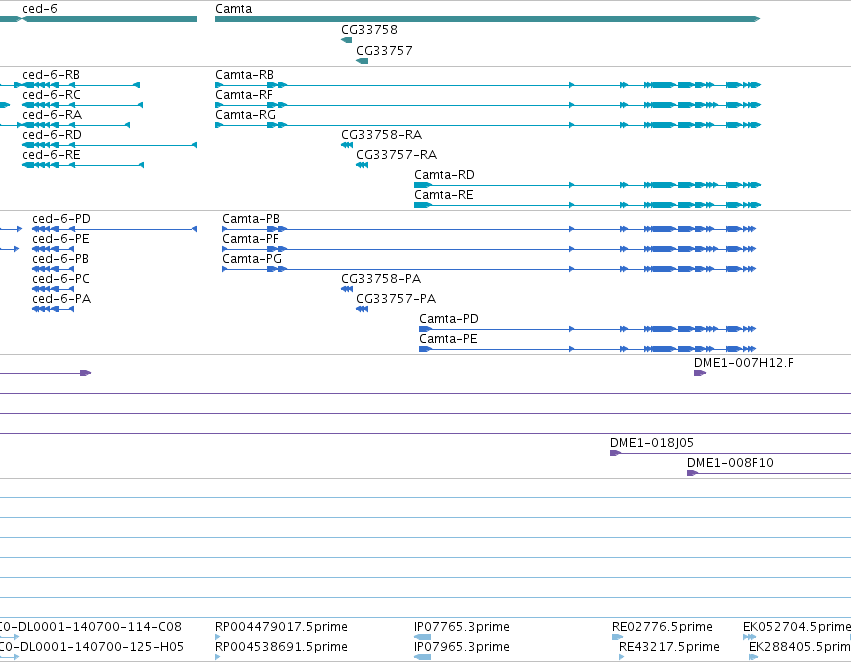Click the DME1-007H12.F clone label
The height and width of the screenshot is (662, 851).
click(x=744, y=363)
